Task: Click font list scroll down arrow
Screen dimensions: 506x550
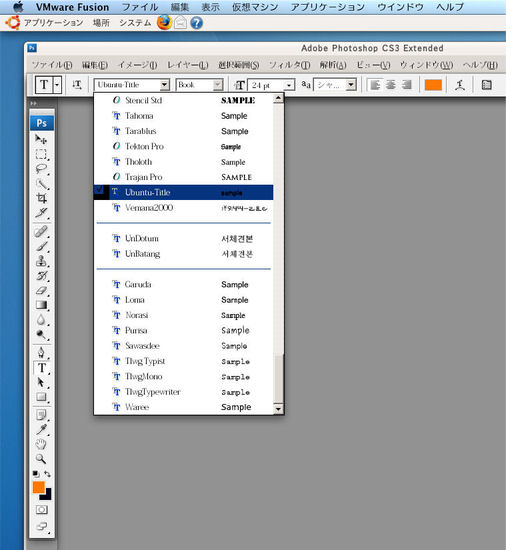Action: pos(278,409)
